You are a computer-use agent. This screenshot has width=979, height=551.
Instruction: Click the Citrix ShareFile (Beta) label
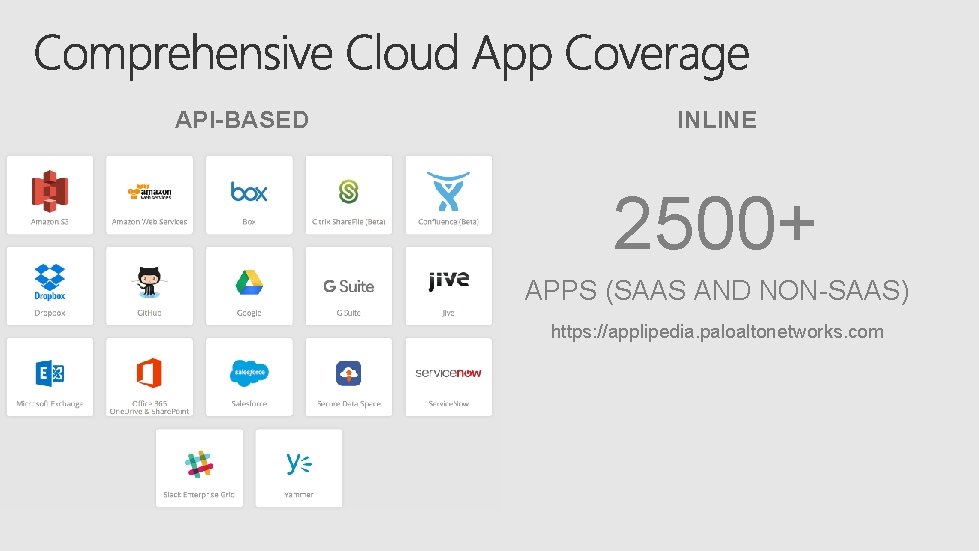point(348,222)
